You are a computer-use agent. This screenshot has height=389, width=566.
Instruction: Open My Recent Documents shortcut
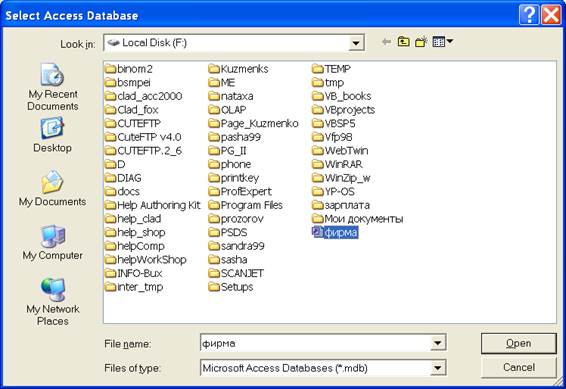click(x=52, y=87)
